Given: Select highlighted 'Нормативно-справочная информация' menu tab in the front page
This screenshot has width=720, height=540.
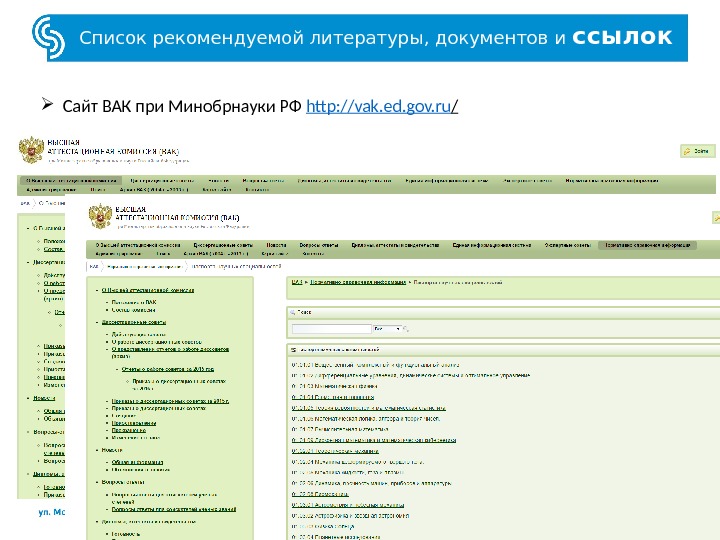Looking at the screenshot, I should 647,245.
